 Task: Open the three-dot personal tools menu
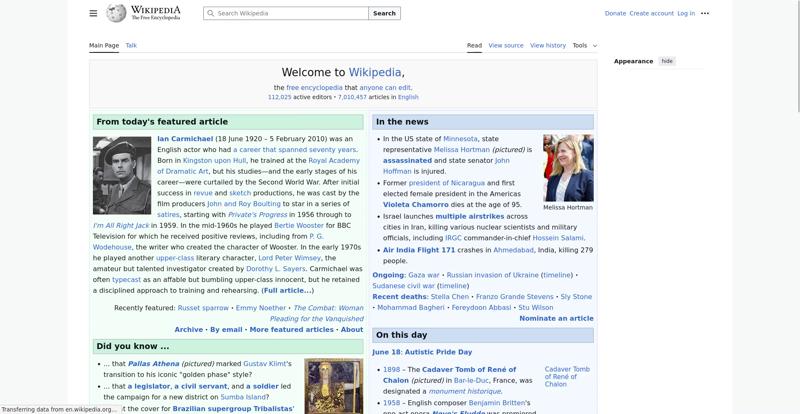point(705,13)
